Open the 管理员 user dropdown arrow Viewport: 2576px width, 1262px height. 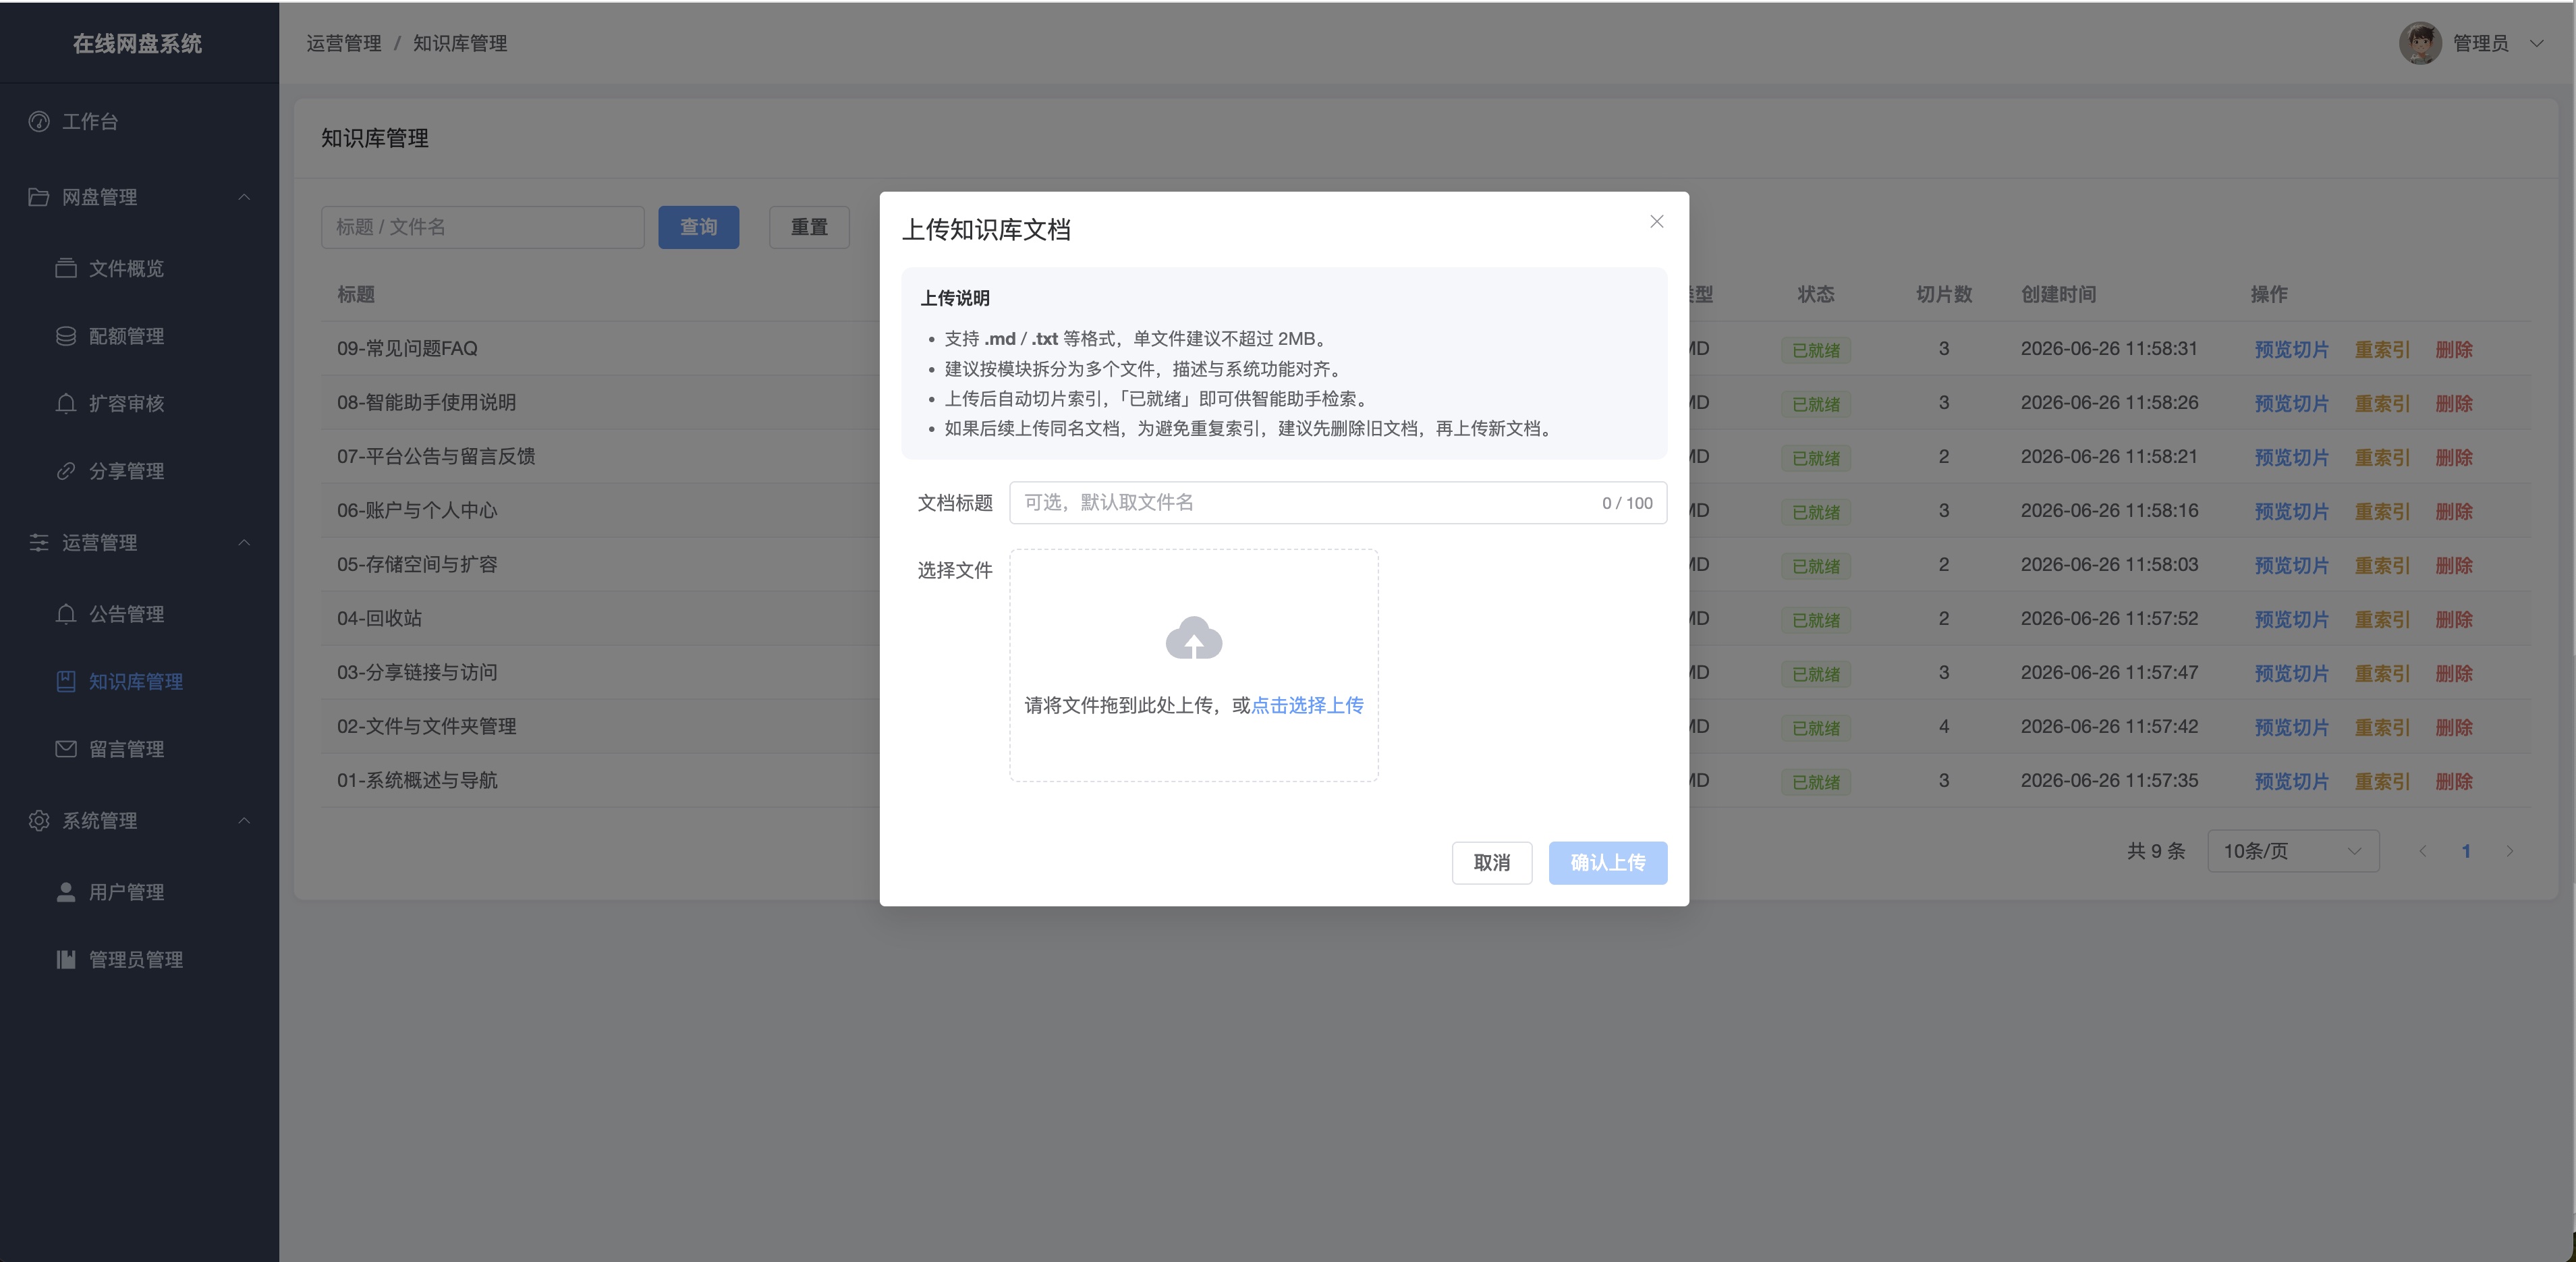(2536, 43)
